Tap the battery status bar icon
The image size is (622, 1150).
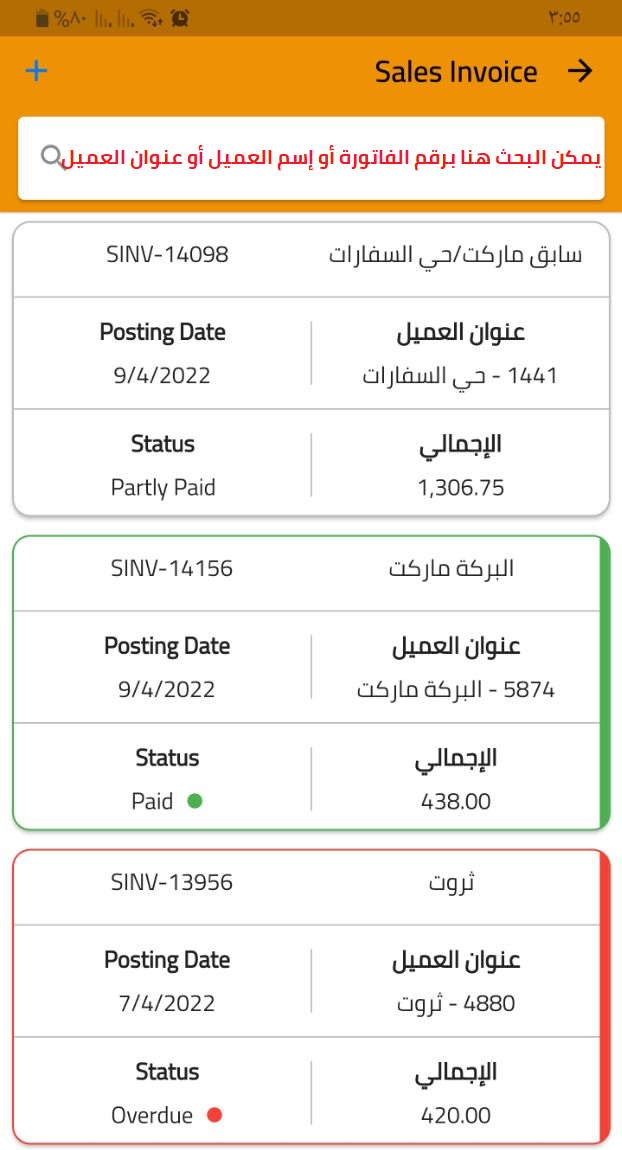[x=41, y=17]
